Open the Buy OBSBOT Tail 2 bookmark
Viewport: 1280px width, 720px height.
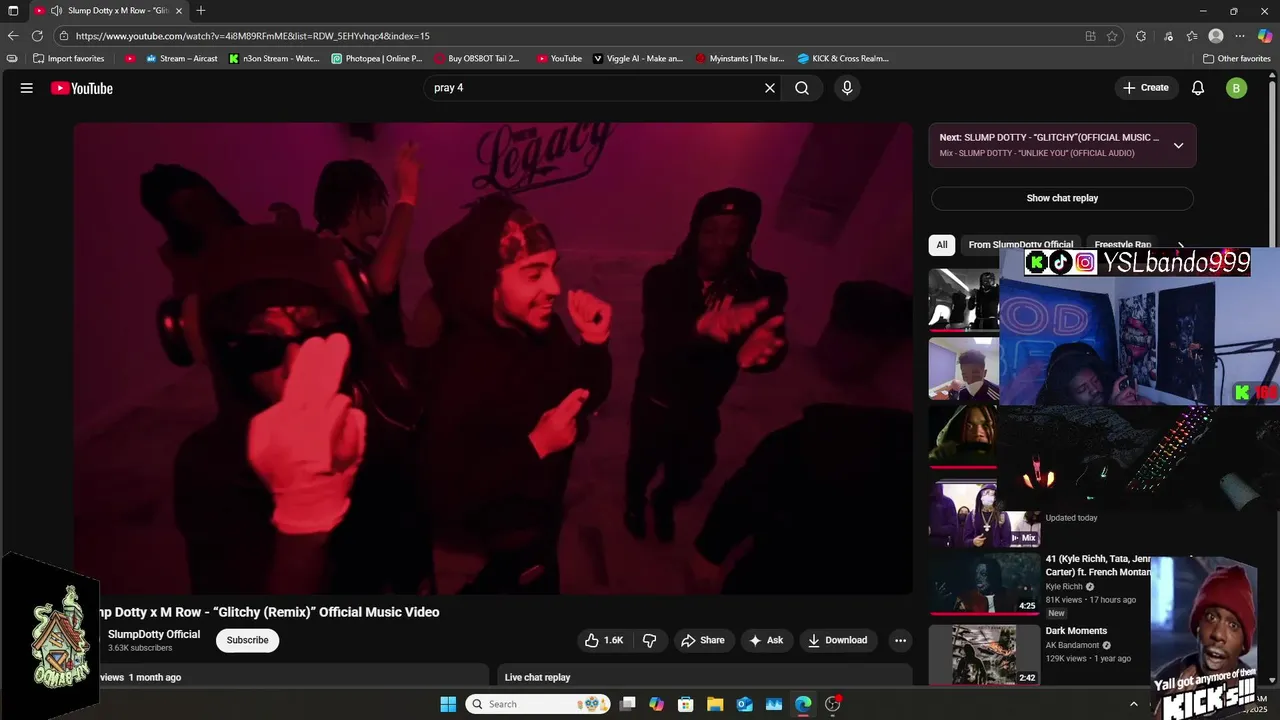477,58
